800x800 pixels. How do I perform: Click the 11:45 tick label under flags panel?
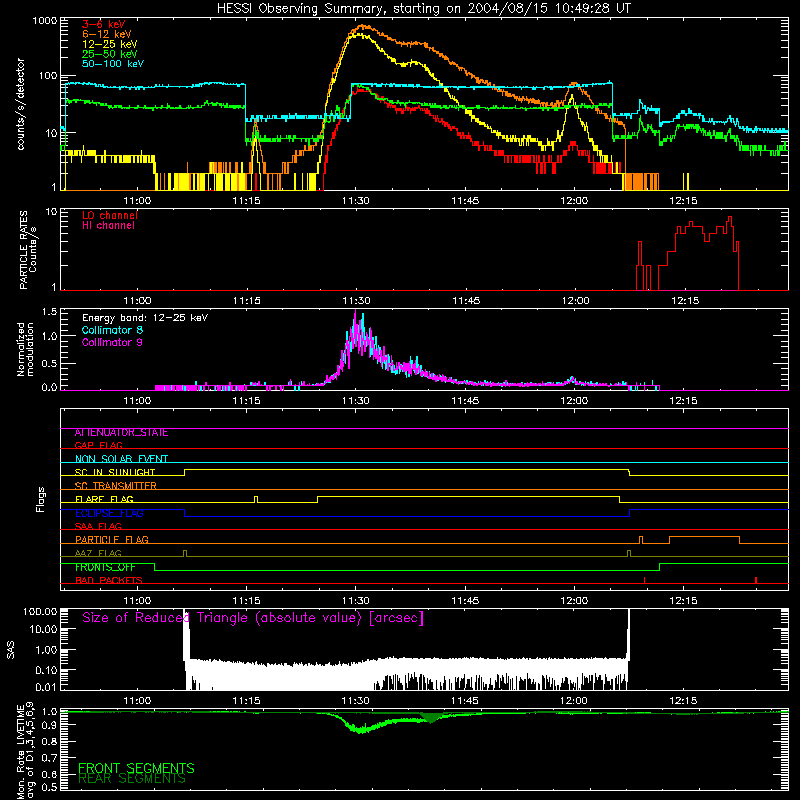(465, 601)
